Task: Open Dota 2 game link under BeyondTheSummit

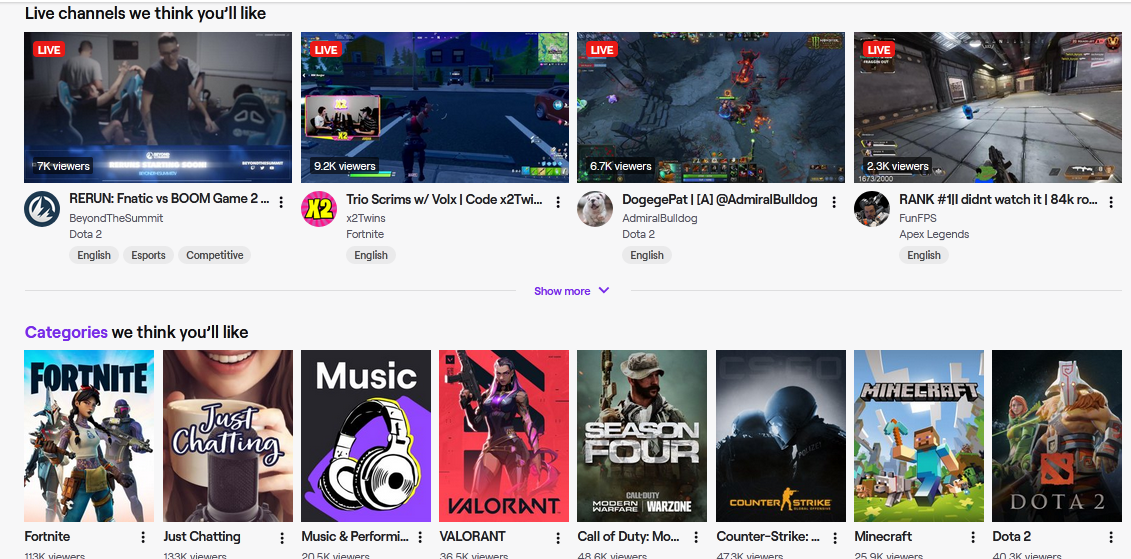Action: coord(86,234)
